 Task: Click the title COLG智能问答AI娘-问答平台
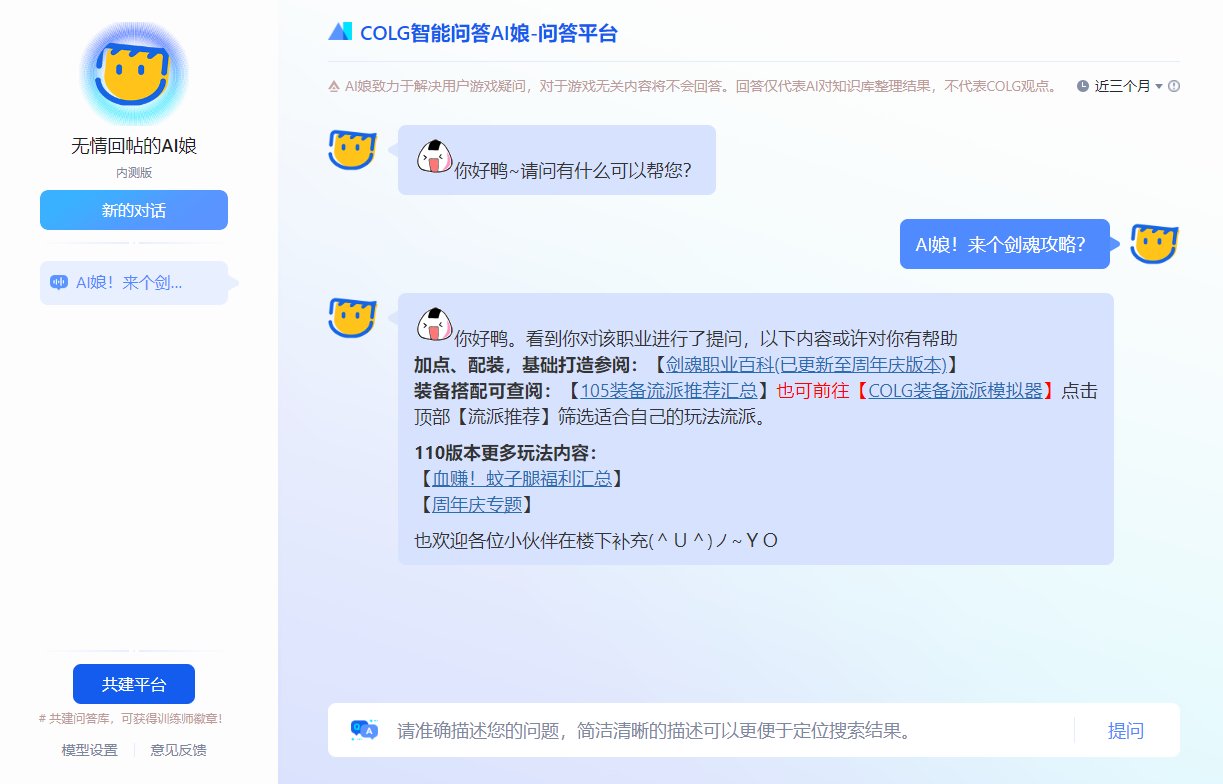[489, 33]
